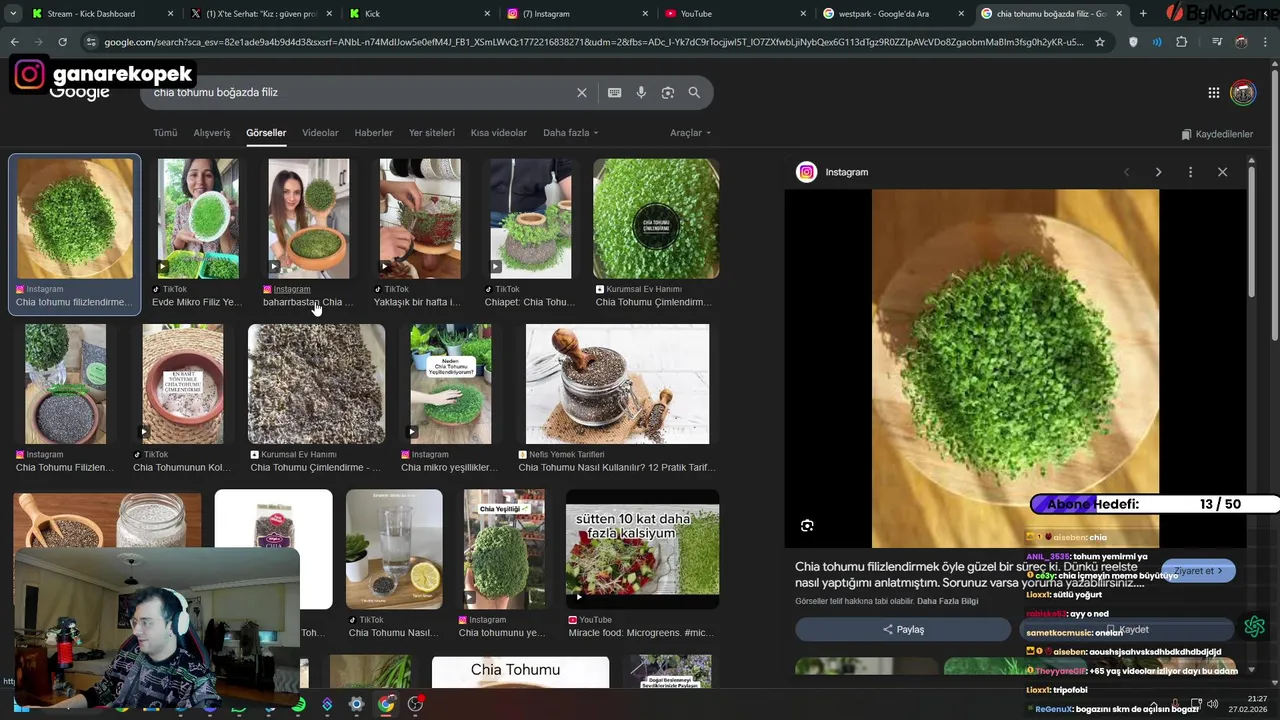1280x720 pixels.
Task: Open more options in the preview panel
Action: pyautogui.click(x=1190, y=172)
